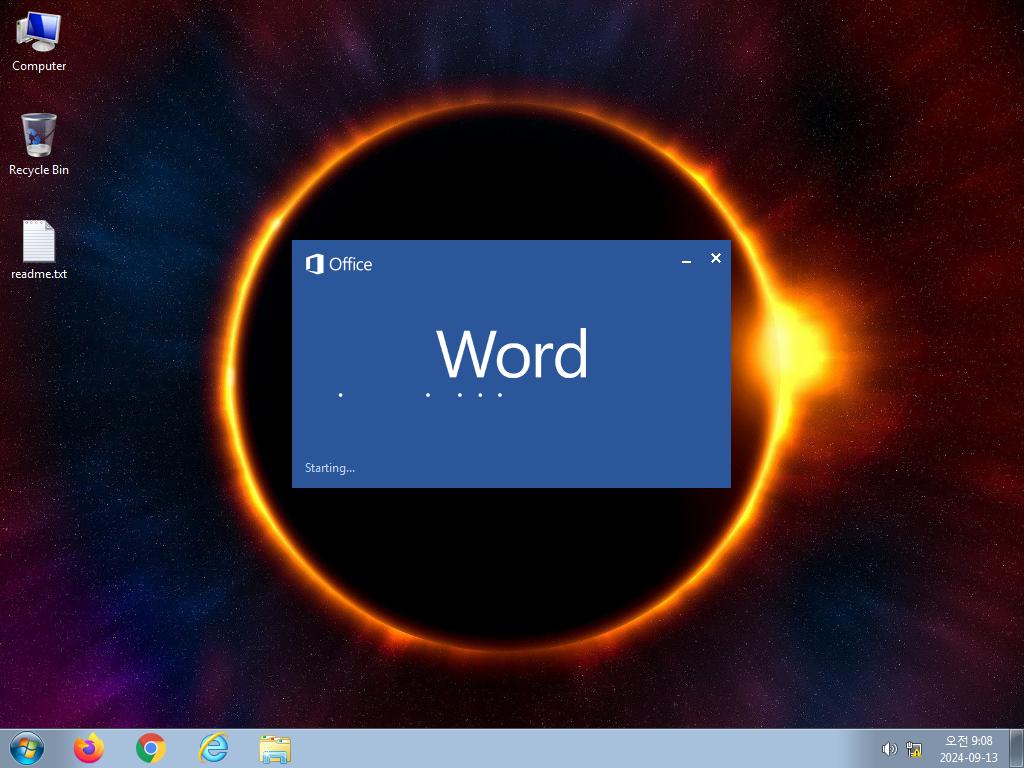This screenshot has height=768, width=1024.
Task: Click the "Starting..." status text
Action: 330,468
